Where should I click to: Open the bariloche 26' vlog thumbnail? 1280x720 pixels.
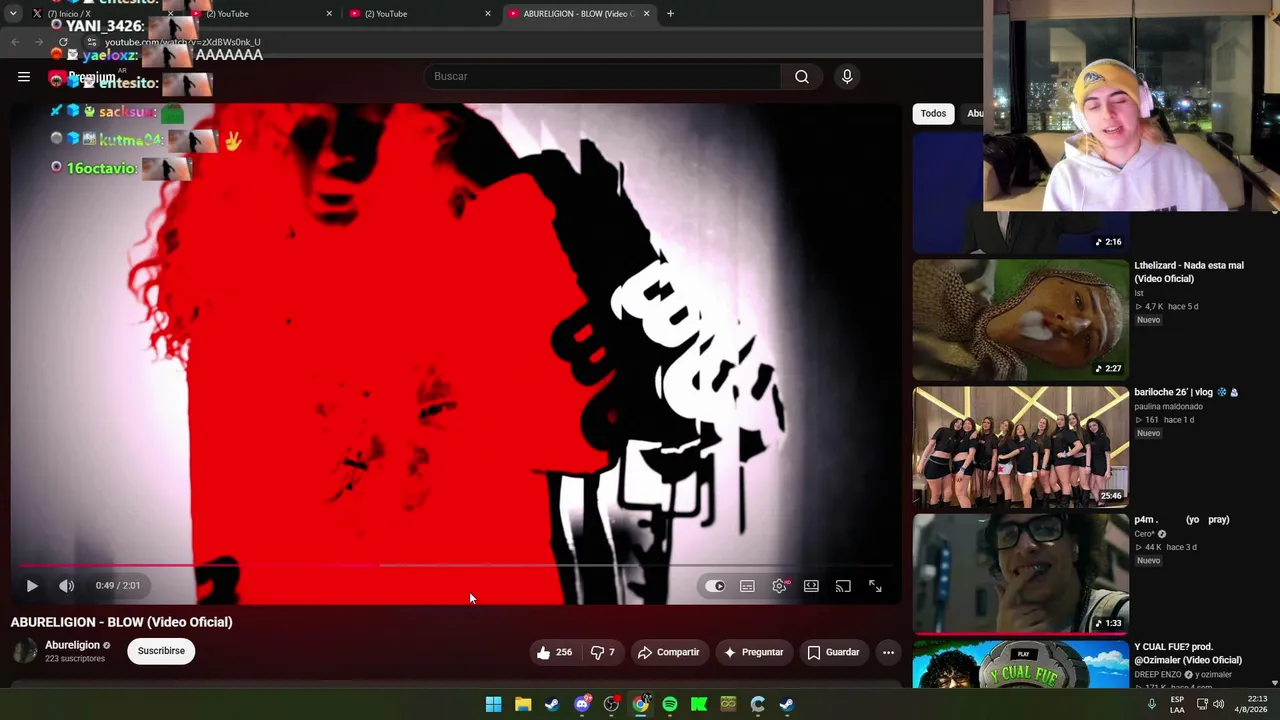coord(1020,447)
